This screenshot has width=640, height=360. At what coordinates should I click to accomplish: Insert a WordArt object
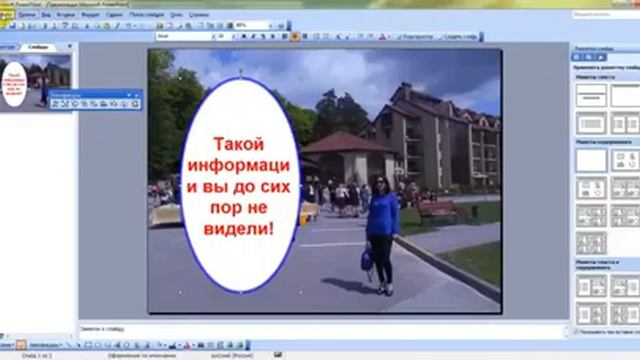[x=118, y=346]
